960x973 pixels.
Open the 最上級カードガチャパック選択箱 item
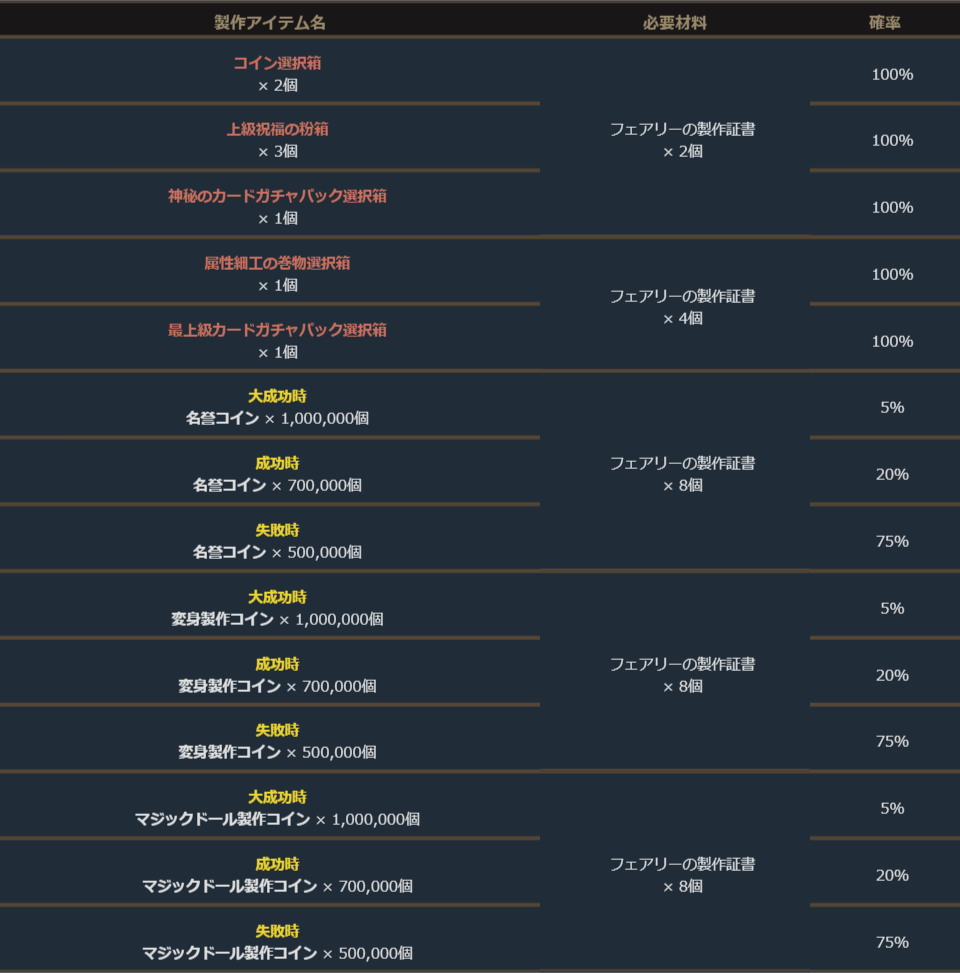point(277,330)
